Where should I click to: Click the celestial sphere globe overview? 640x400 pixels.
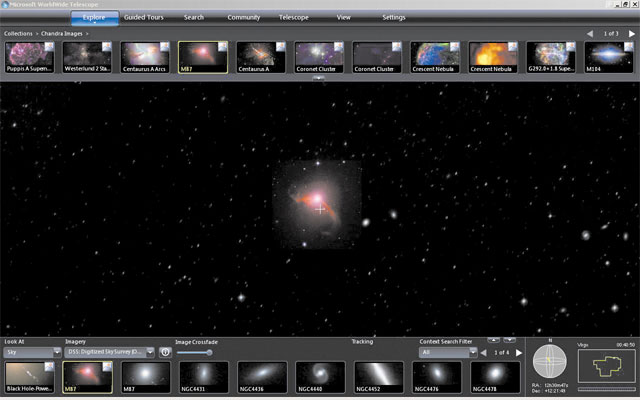tap(549, 362)
